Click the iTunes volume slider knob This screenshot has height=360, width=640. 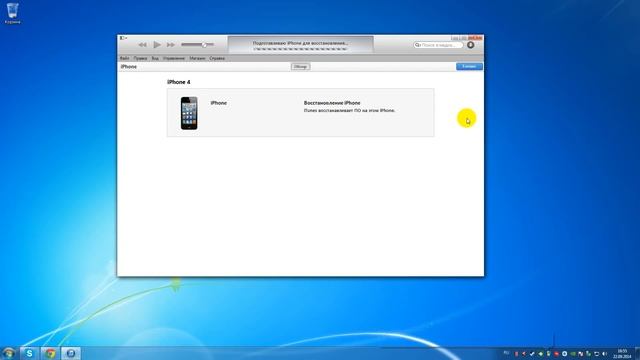click(204, 44)
